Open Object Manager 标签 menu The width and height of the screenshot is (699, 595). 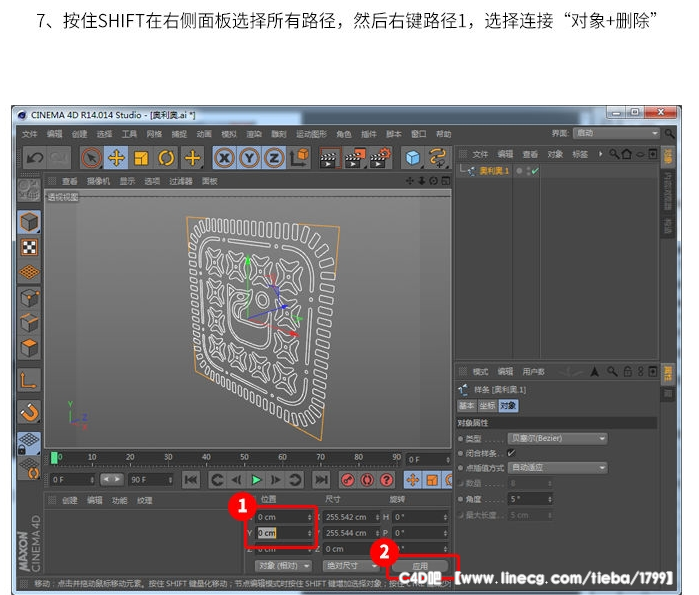point(580,154)
